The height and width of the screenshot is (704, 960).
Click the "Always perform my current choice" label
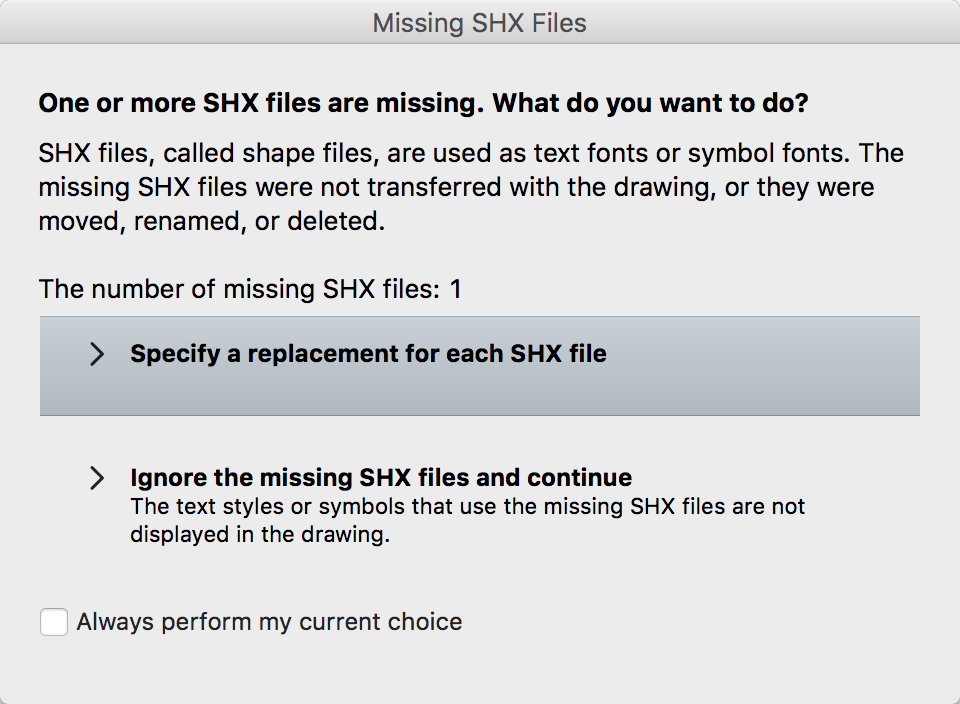coord(269,622)
